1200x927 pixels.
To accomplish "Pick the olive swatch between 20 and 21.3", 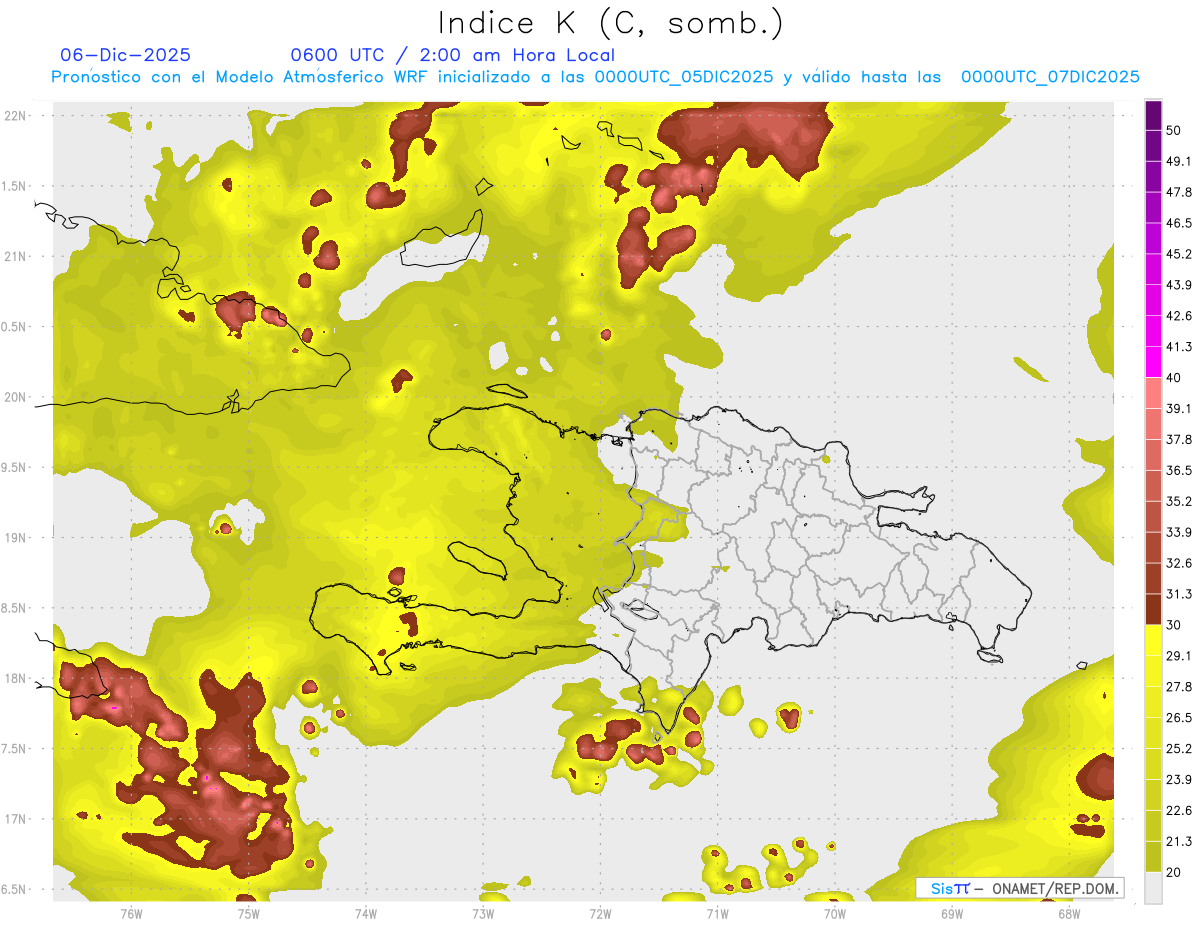I will pyautogui.click(x=1154, y=856).
